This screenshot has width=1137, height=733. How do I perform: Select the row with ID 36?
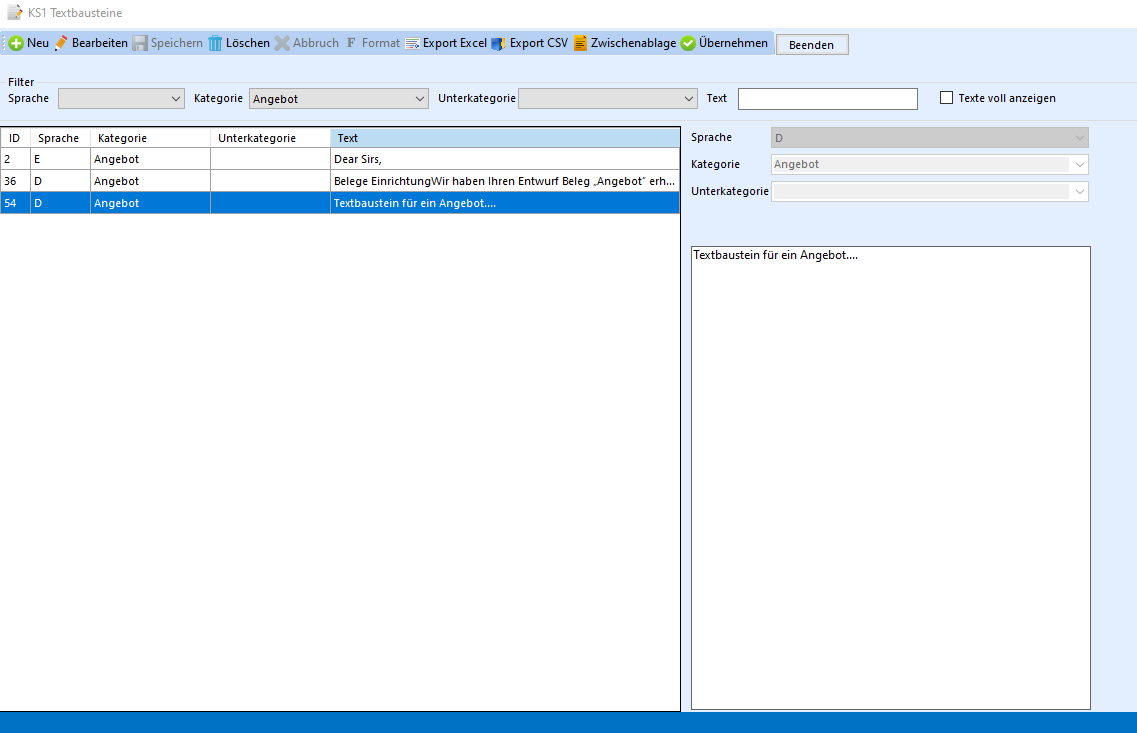coord(340,181)
